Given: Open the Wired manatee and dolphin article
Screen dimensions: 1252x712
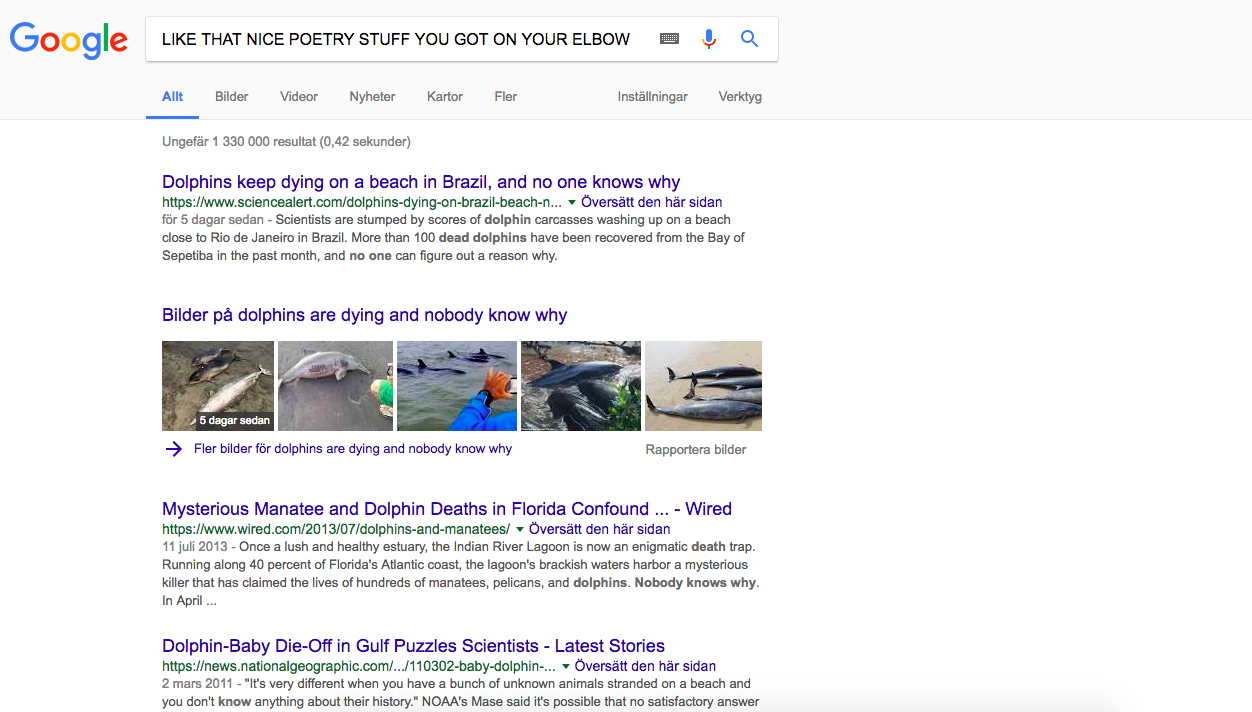Looking at the screenshot, I should coord(447,509).
